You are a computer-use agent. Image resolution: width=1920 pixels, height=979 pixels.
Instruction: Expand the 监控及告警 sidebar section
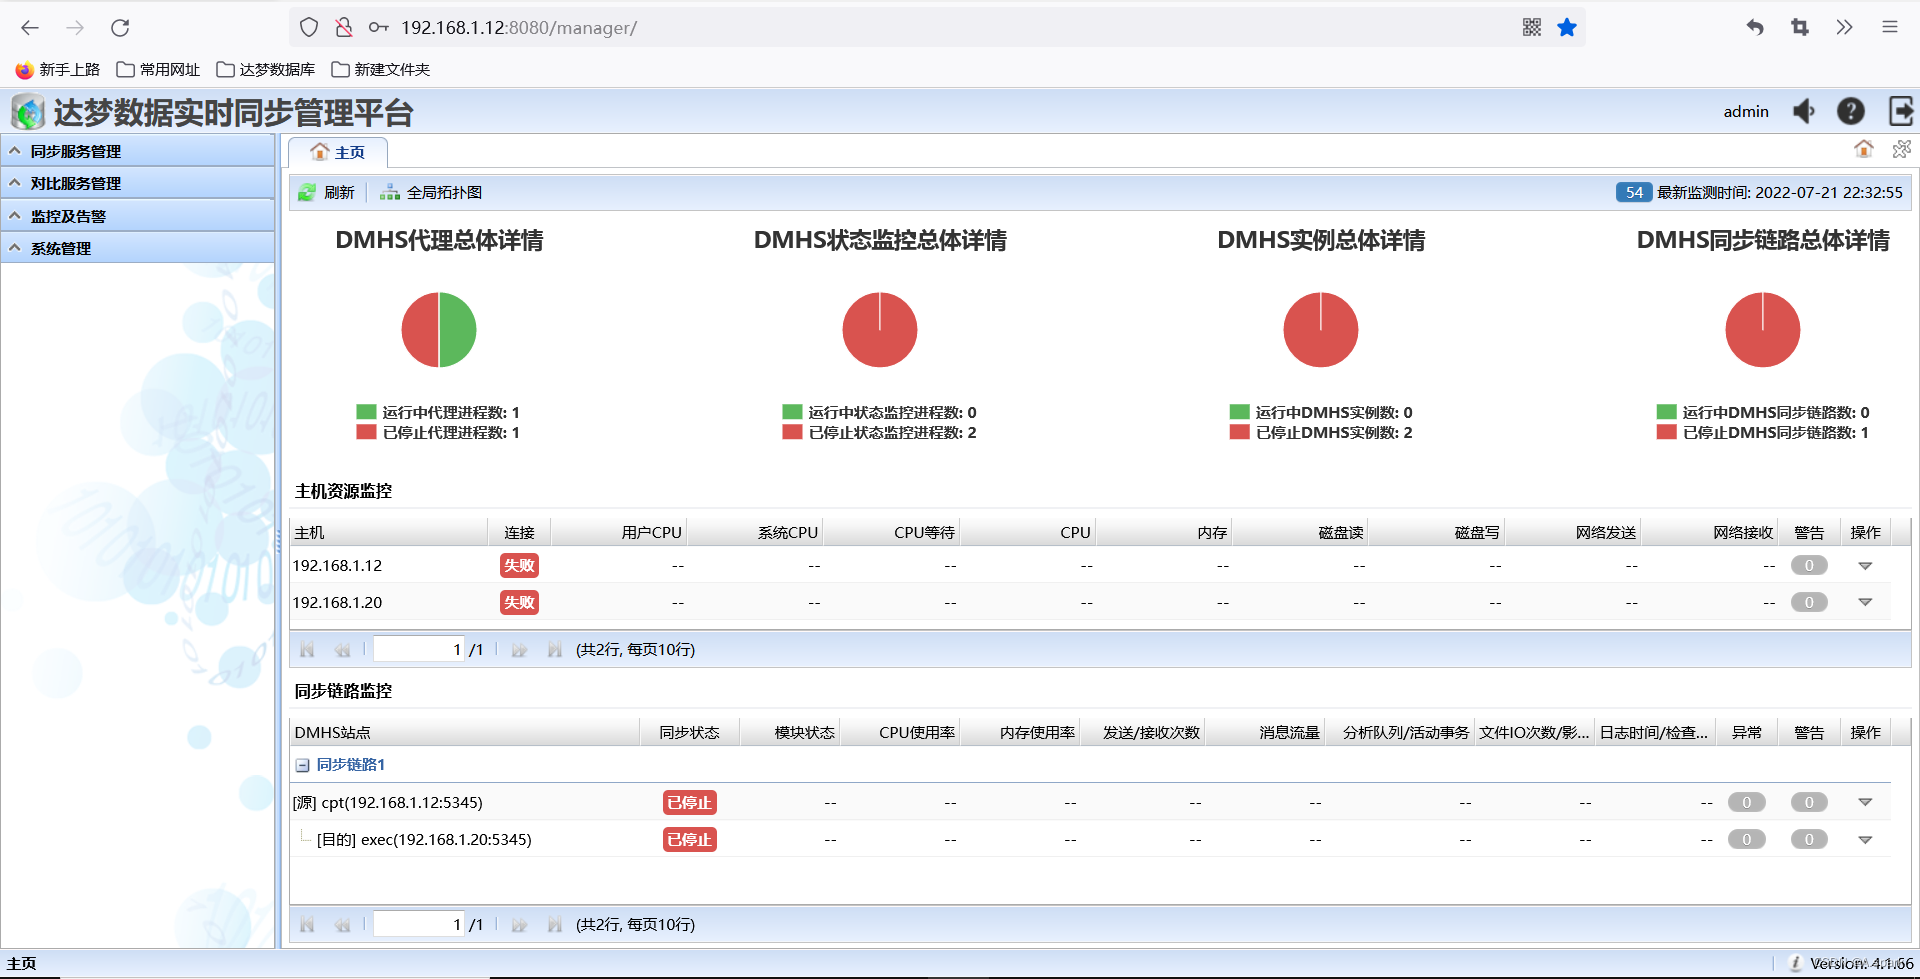pos(138,216)
